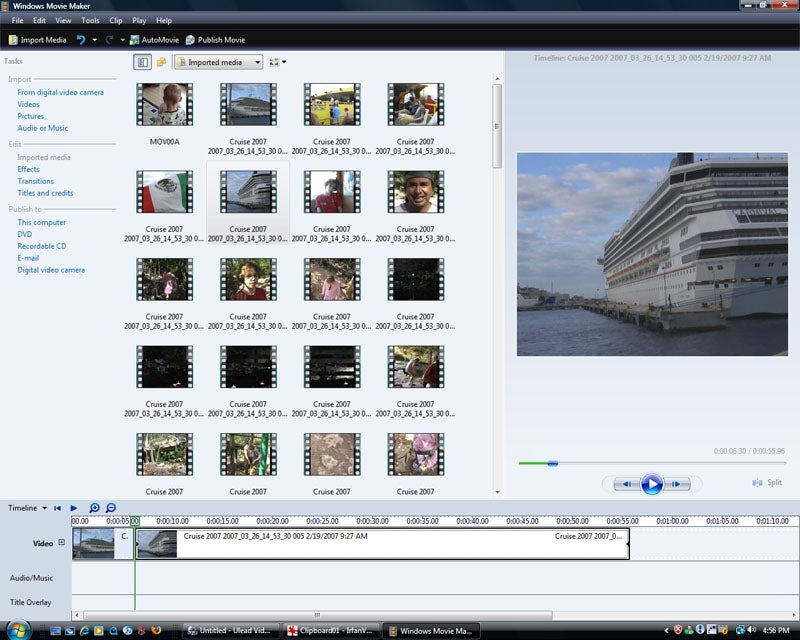800x640 pixels.
Task: Click the scroll down arrow of media pane
Action: (x=497, y=492)
